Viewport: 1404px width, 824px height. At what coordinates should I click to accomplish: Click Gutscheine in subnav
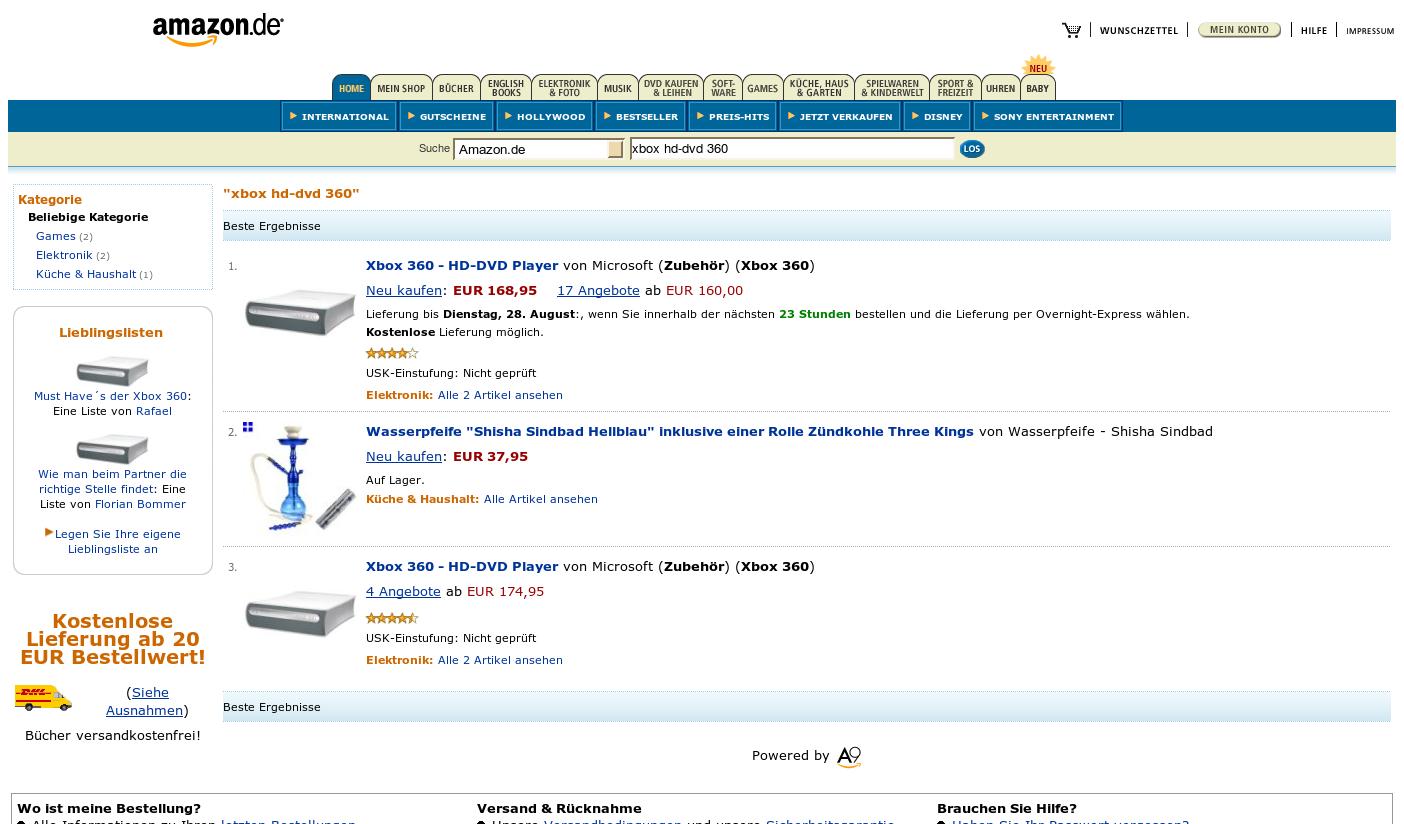[x=447, y=116]
